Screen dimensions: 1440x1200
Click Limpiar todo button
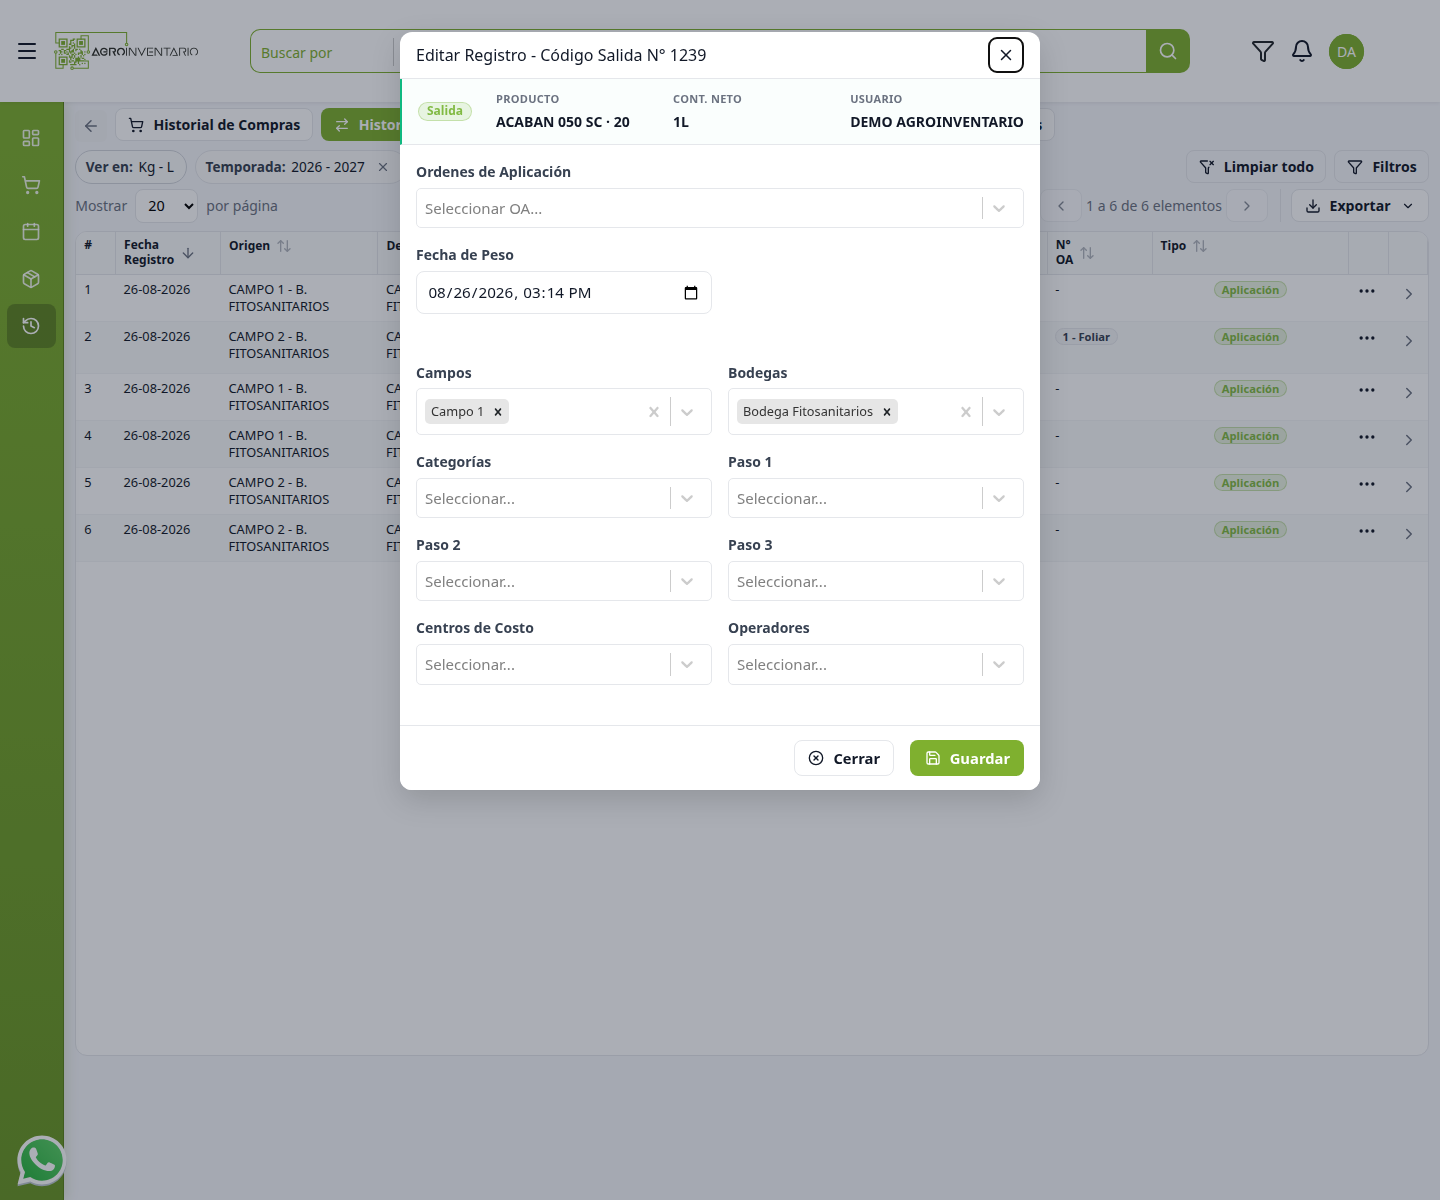point(1256,167)
